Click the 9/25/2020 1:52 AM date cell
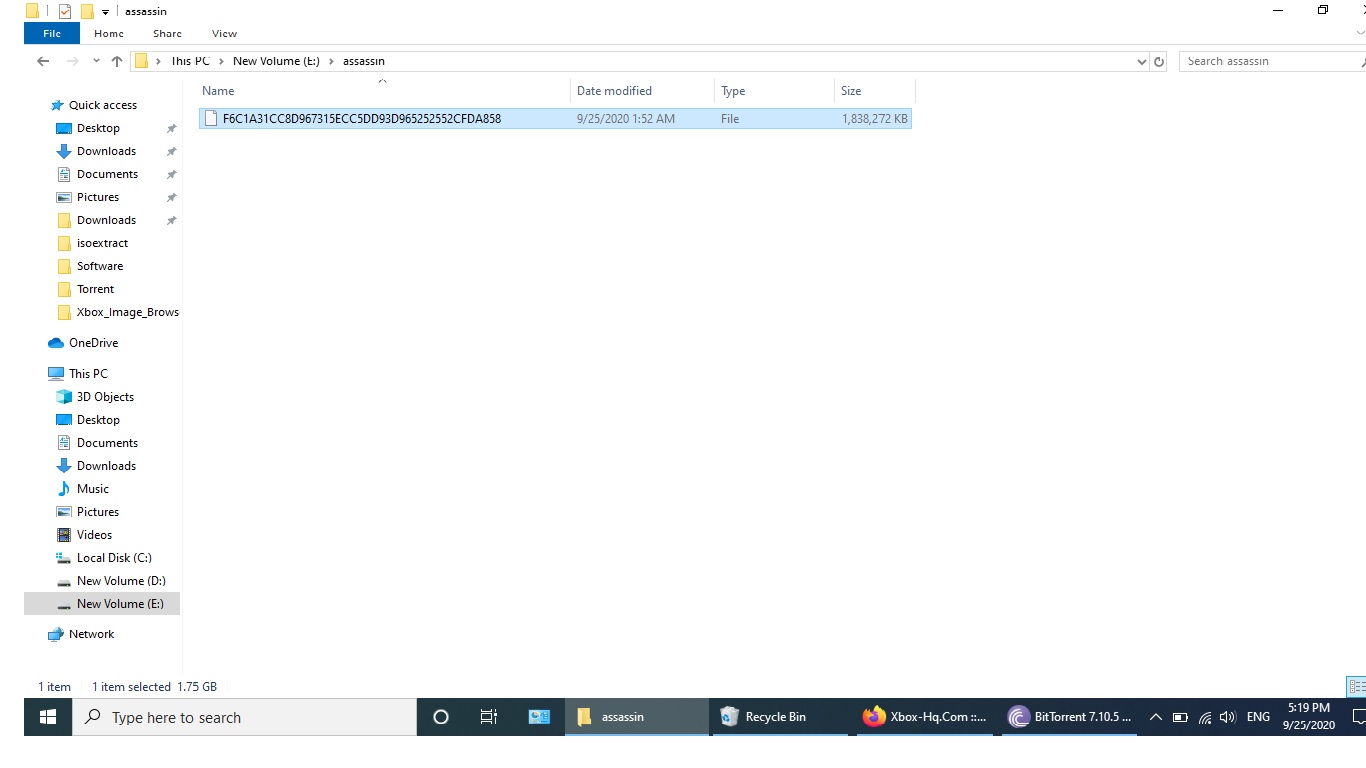The height and width of the screenshot is (768, 1366). pyautogui.click(x=626, y=118)
